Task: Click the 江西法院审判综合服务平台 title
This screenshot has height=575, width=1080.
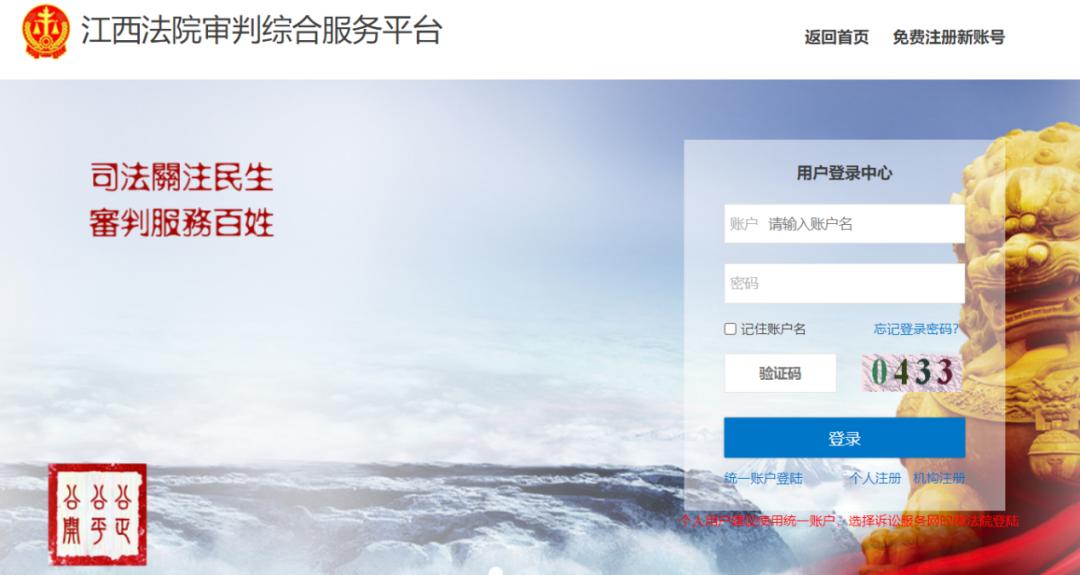Action: pyautogui.click(x=261, y=31)
